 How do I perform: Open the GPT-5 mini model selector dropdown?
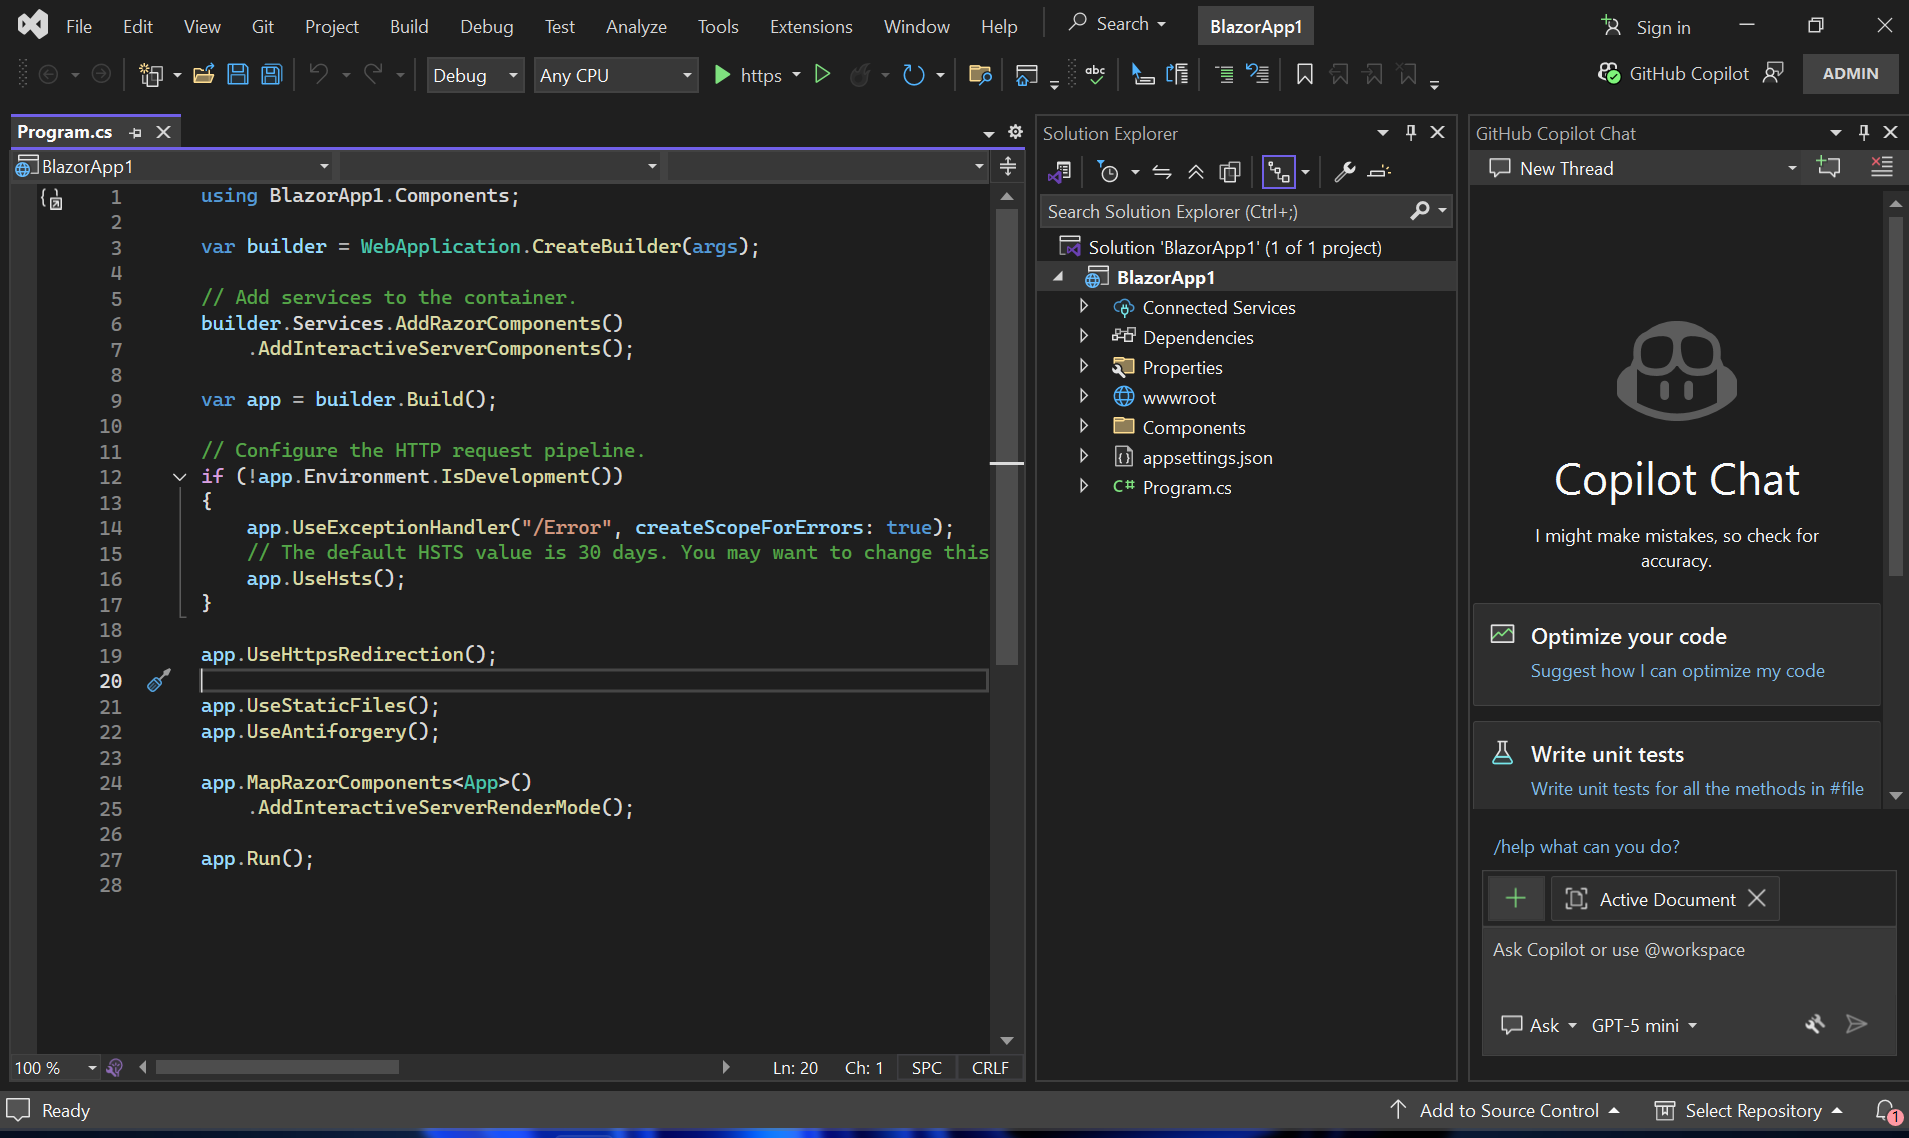click(x=1644, y=1025)
